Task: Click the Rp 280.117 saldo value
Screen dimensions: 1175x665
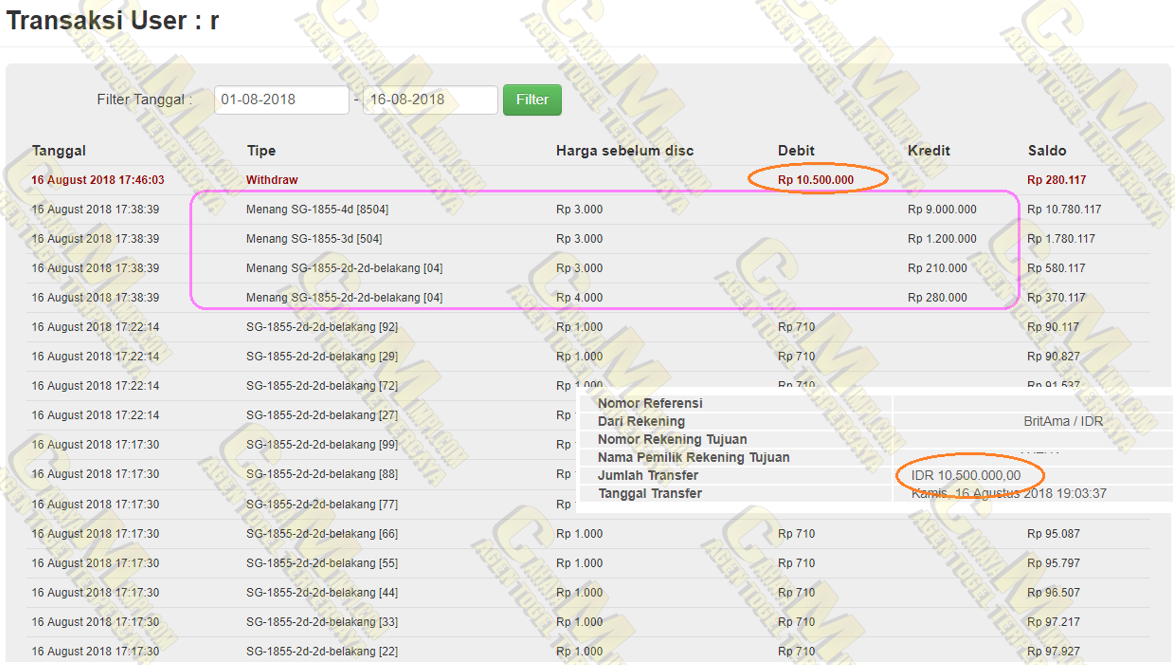Action: (1056, 180)
